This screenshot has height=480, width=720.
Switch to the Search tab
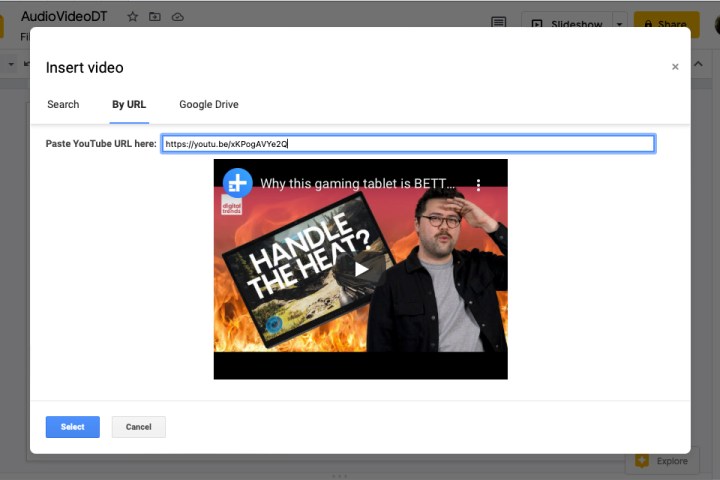pyautogui.click(x=63, y=104)
